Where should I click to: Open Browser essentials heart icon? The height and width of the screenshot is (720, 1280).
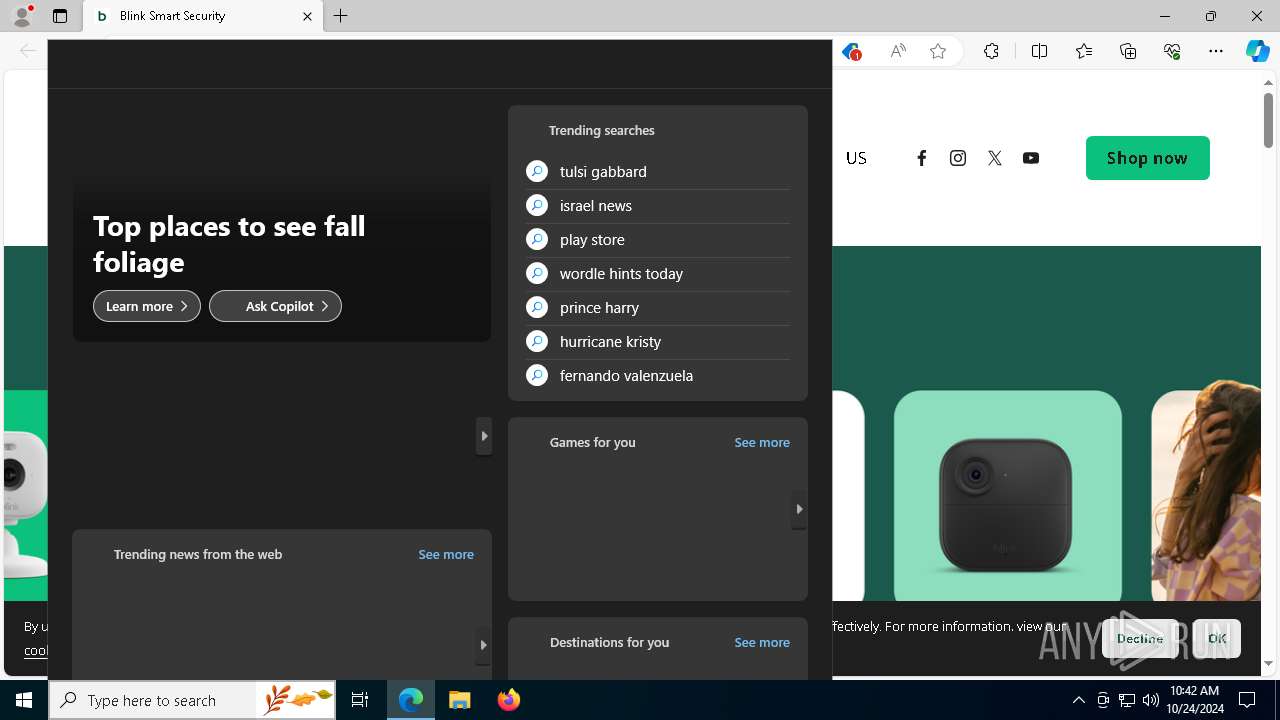click(1172, 52)
